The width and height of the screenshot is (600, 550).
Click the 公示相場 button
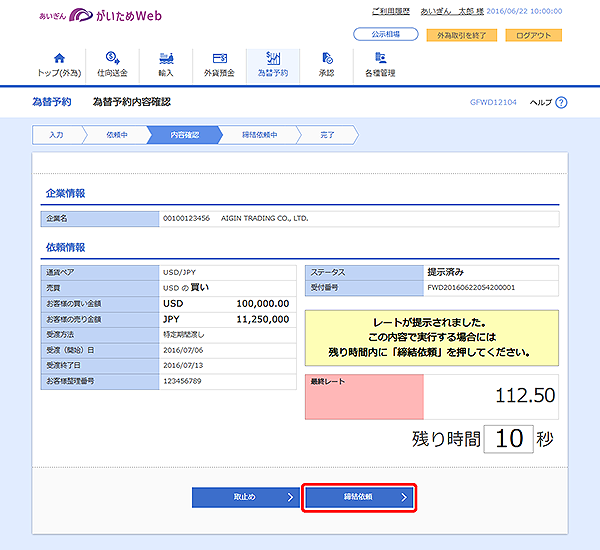pos(386,35)
